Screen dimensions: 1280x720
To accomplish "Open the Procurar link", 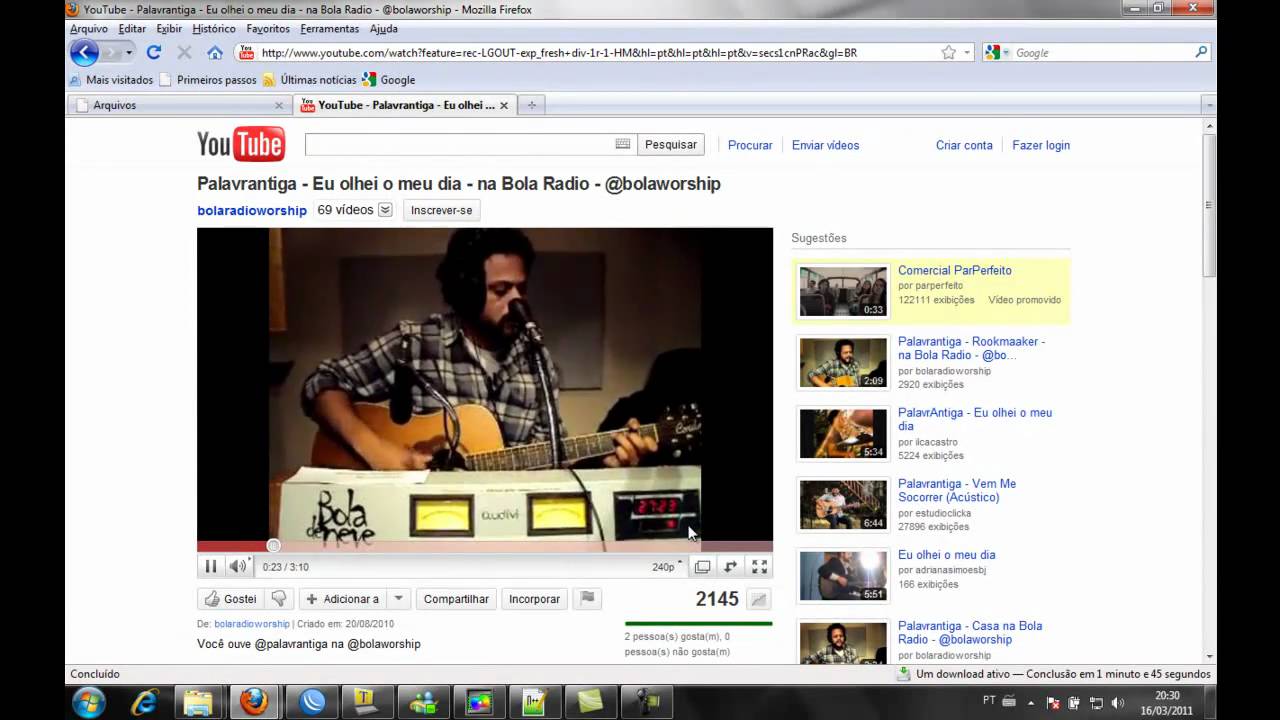I will (x=750, y=145).
